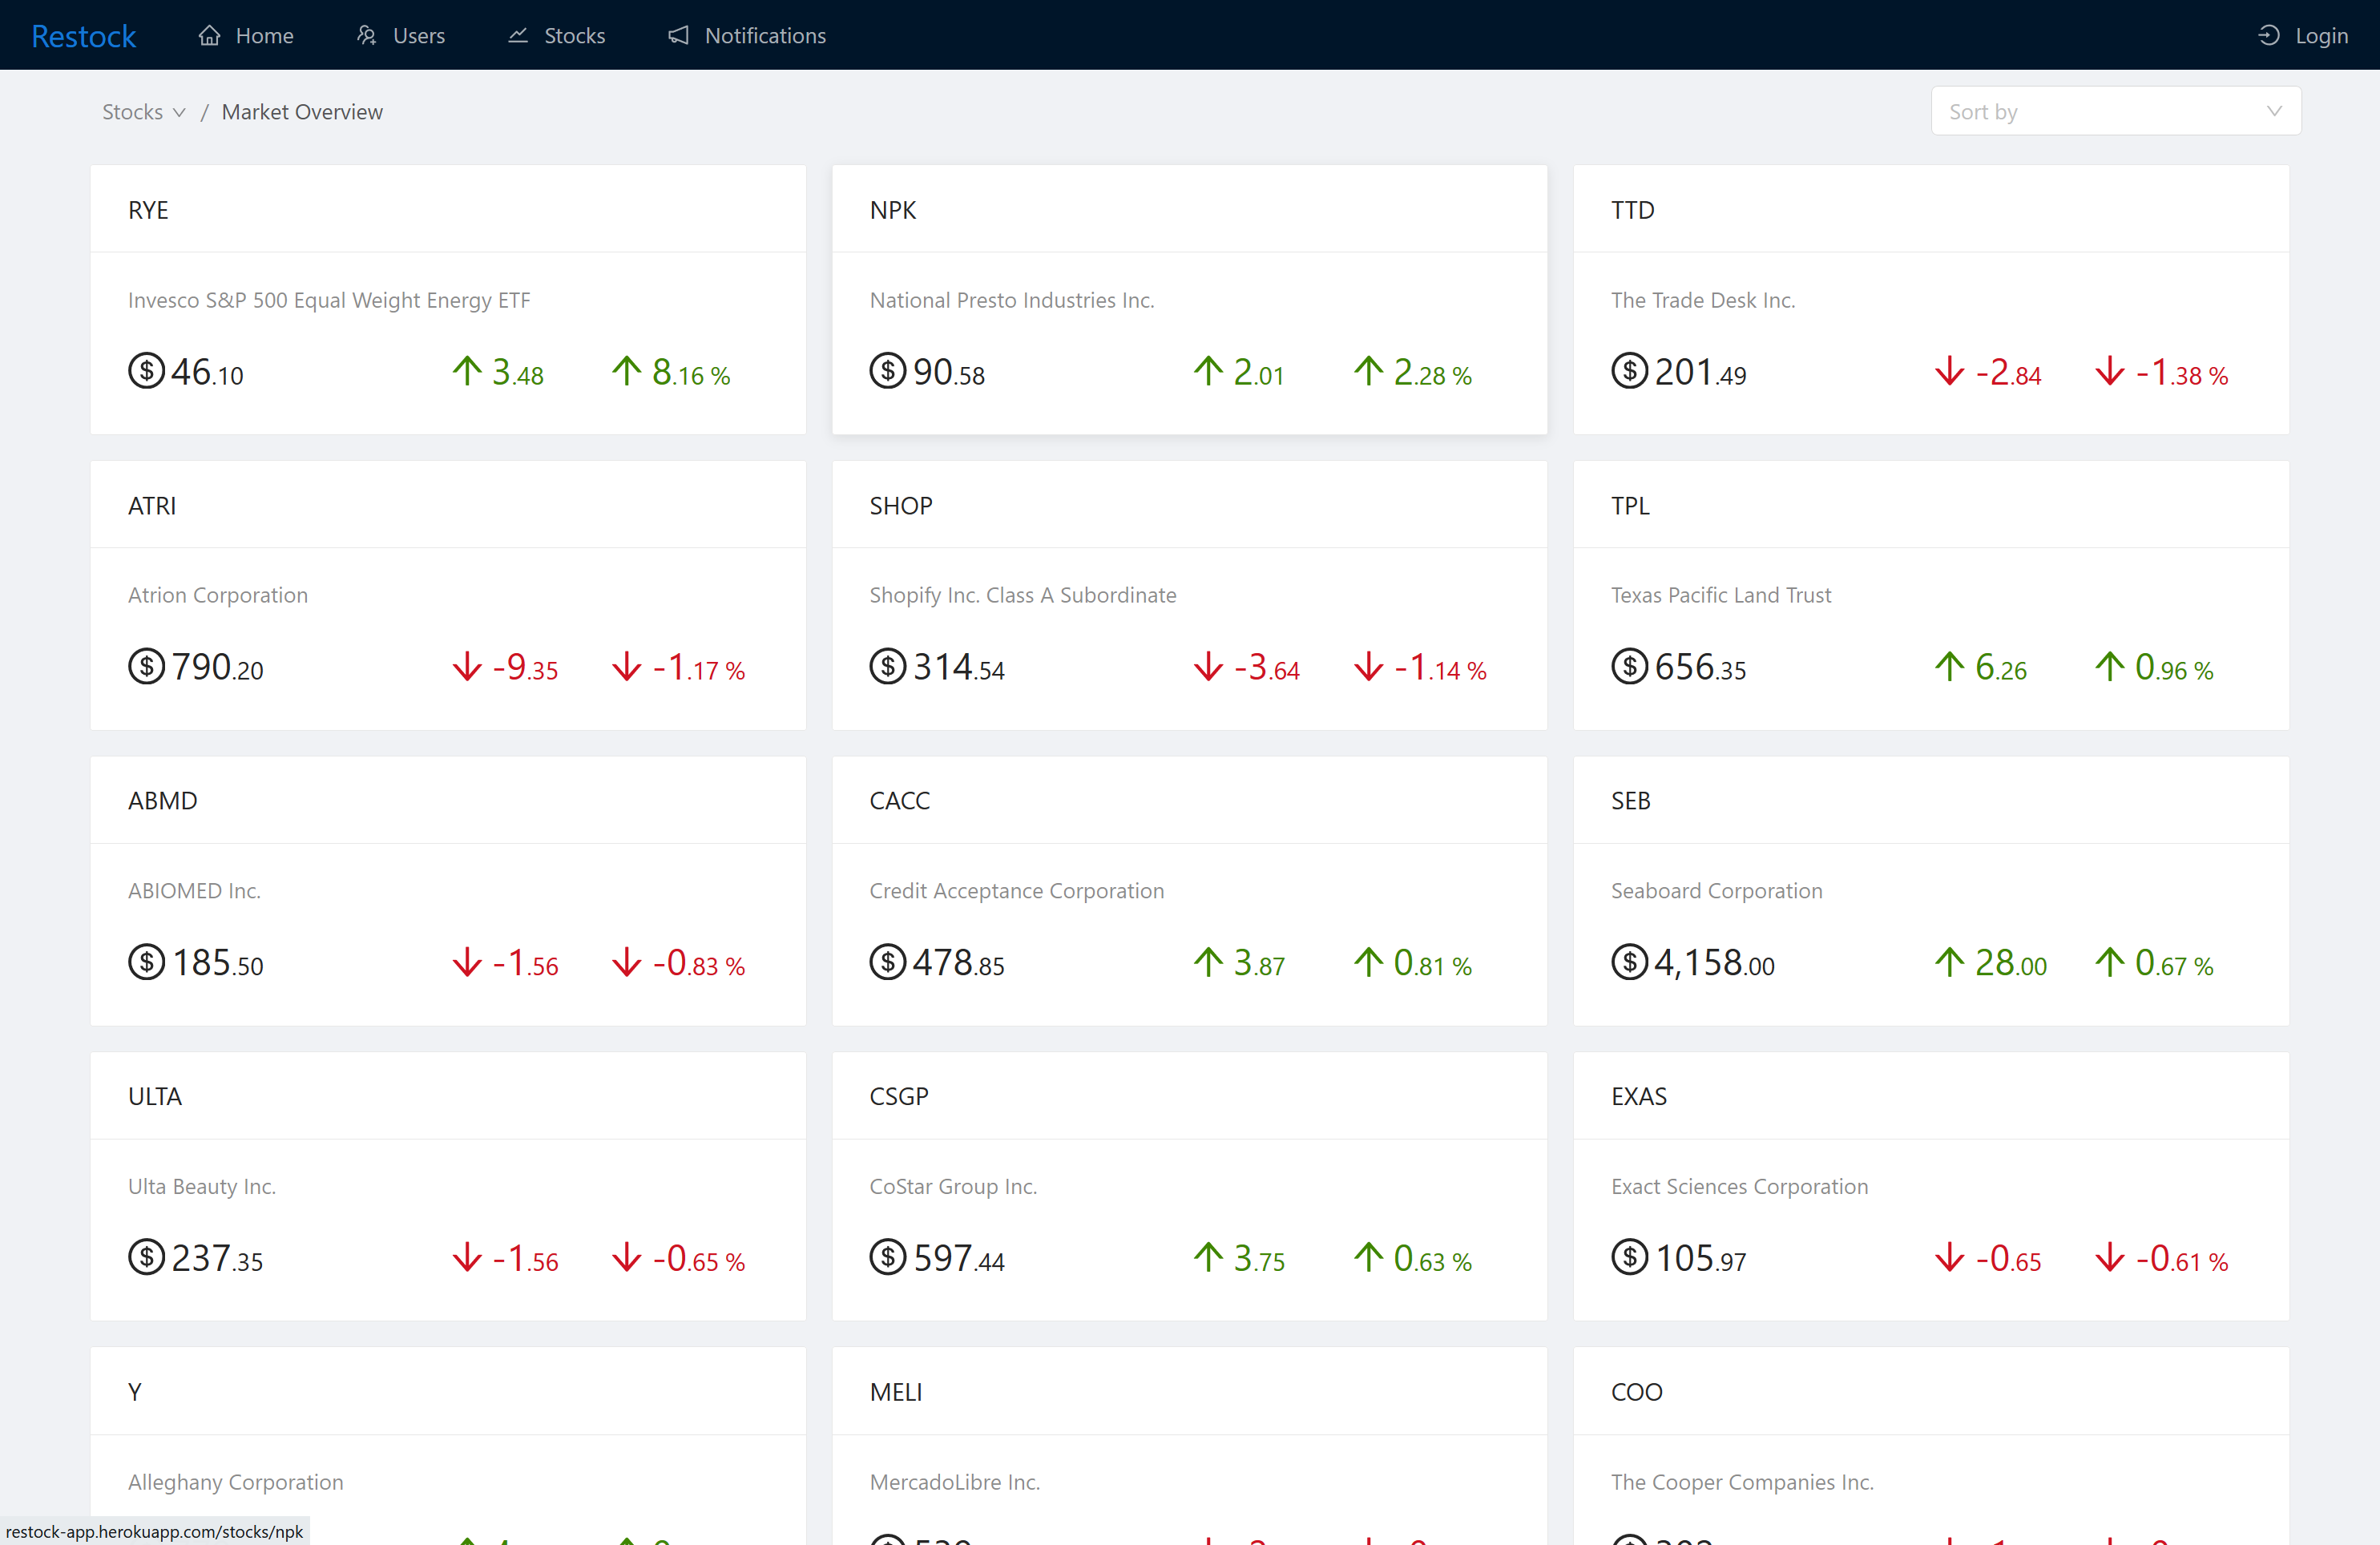Click the Stocks chart icon
The height and width of the screenshot is (1545, 2380).
click(x=518, y=36)
